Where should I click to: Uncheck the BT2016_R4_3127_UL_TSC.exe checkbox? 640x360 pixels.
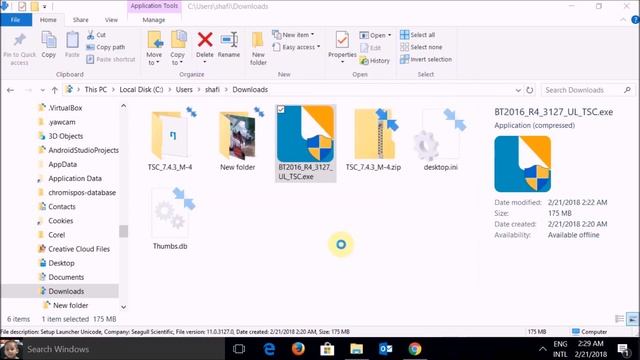coord(281,109)
